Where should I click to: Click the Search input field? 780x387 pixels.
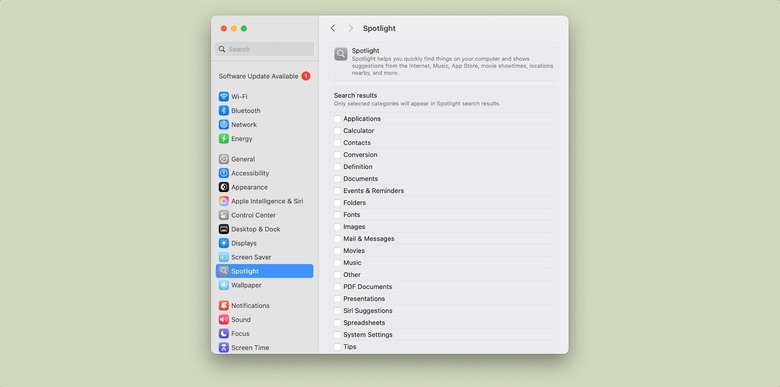tap(264, 49)
